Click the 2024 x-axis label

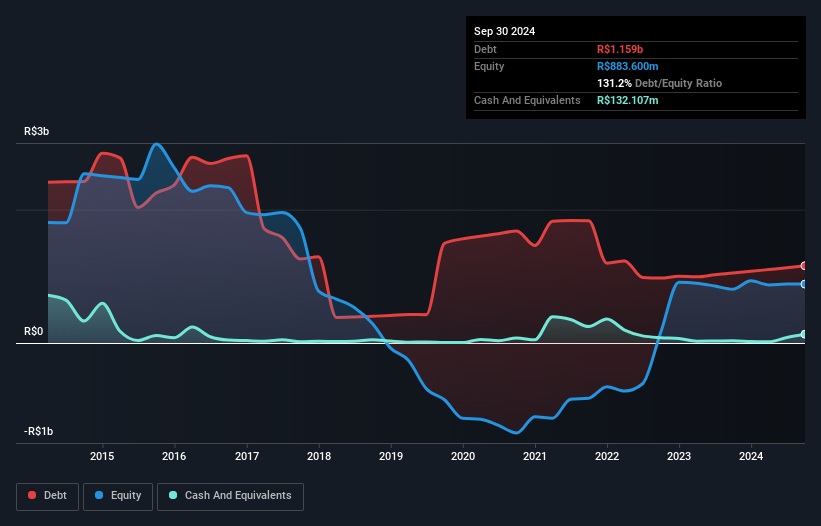coord(751,456)
